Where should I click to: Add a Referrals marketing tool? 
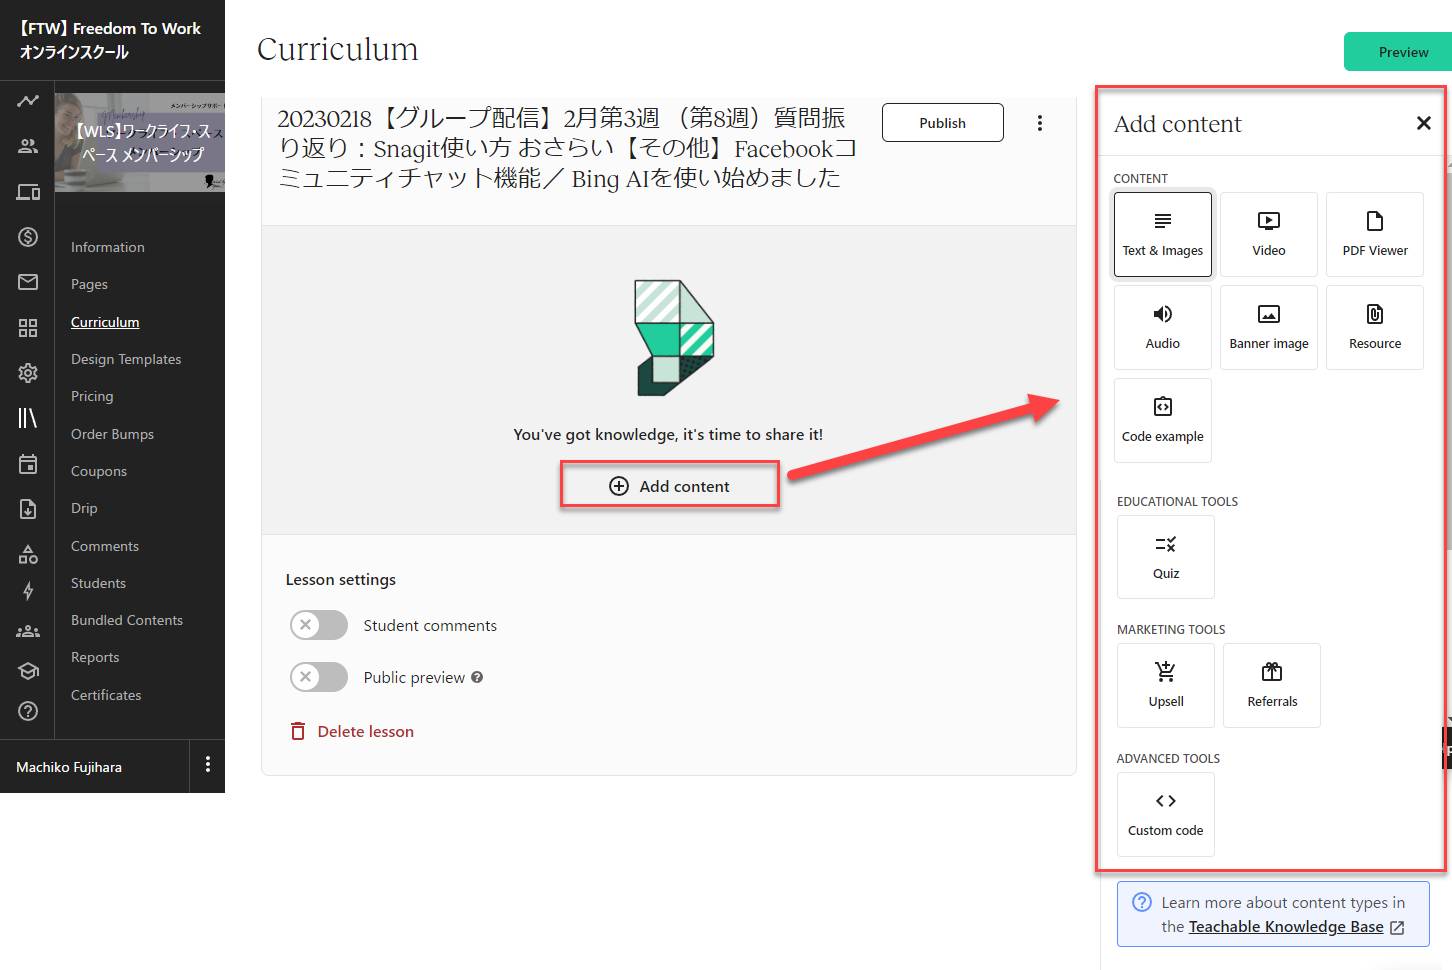[1272, 685]
